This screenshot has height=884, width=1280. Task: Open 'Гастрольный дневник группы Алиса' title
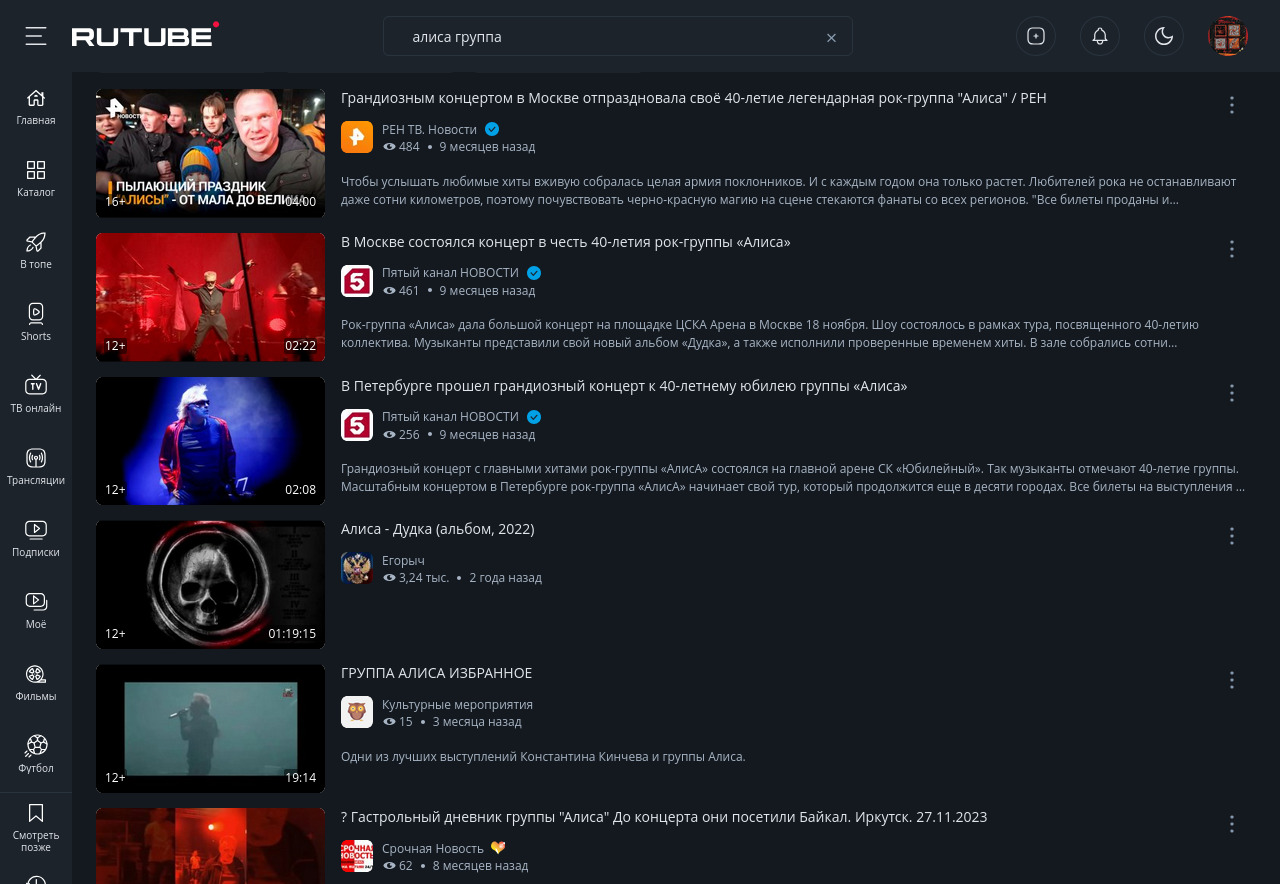coord(664,817)
